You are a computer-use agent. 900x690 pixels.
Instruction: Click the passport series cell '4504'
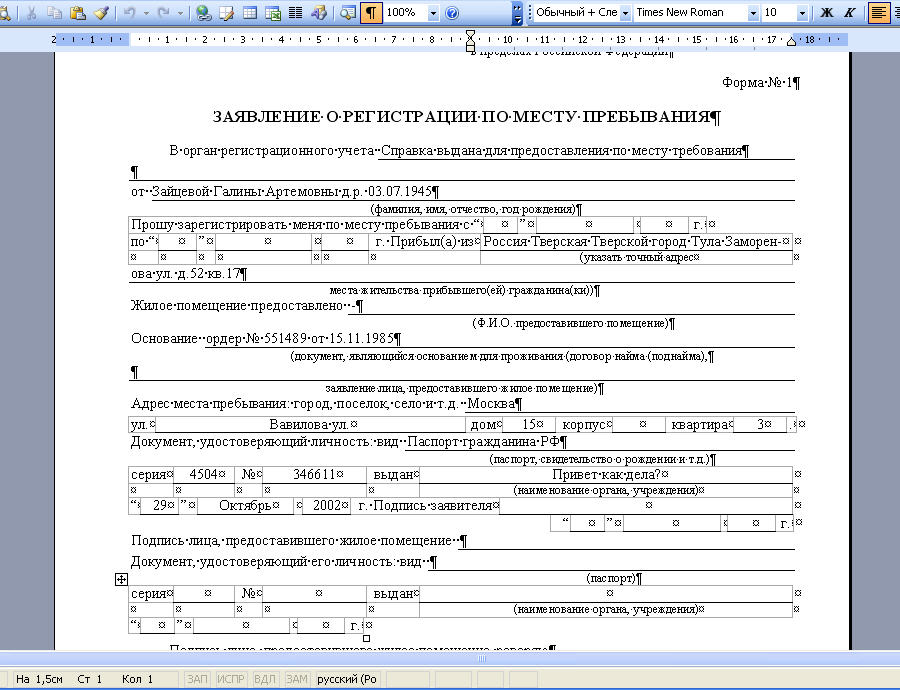tap(203, 475)
